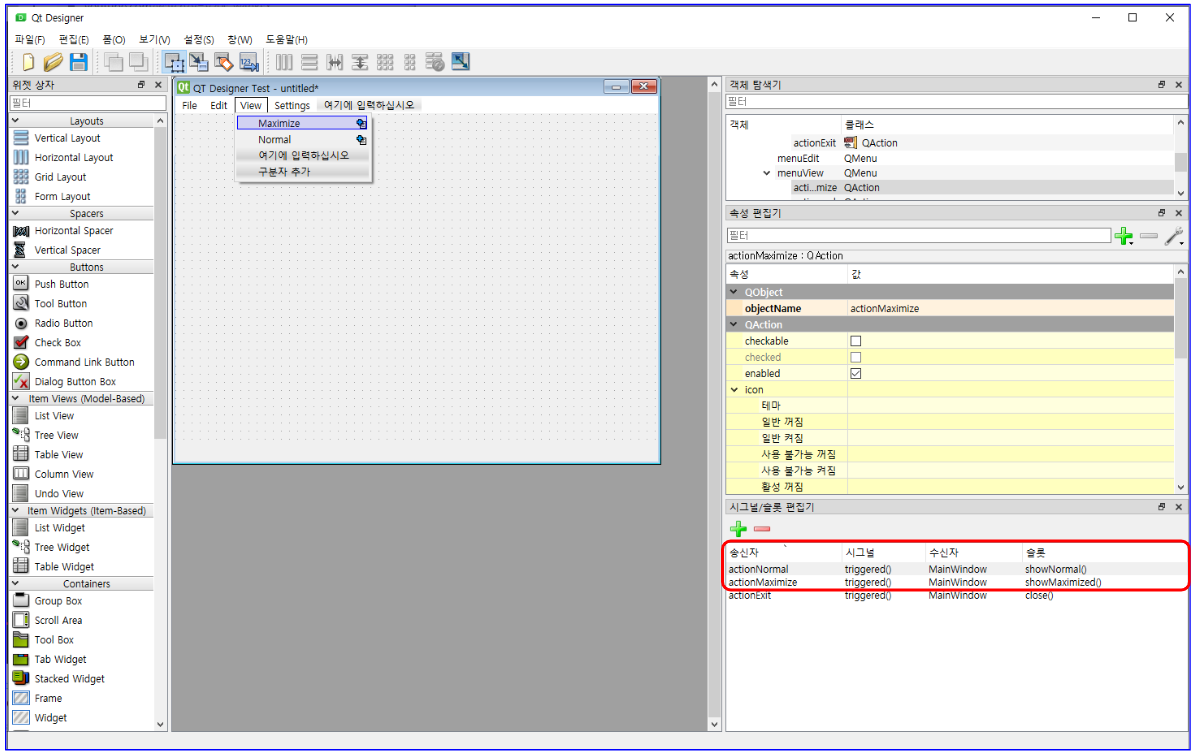
Task: Click the widget box filter field
Action: (87, 103)
